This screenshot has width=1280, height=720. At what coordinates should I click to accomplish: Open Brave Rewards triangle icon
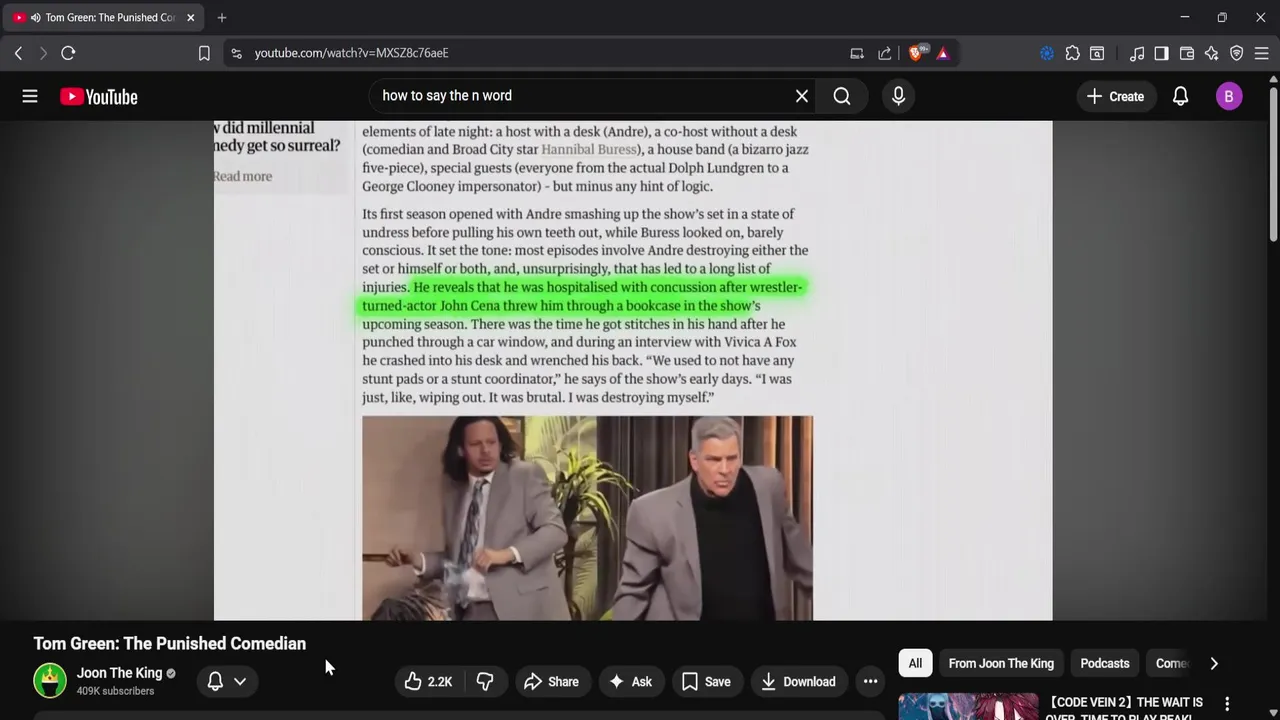click(943, 53)
